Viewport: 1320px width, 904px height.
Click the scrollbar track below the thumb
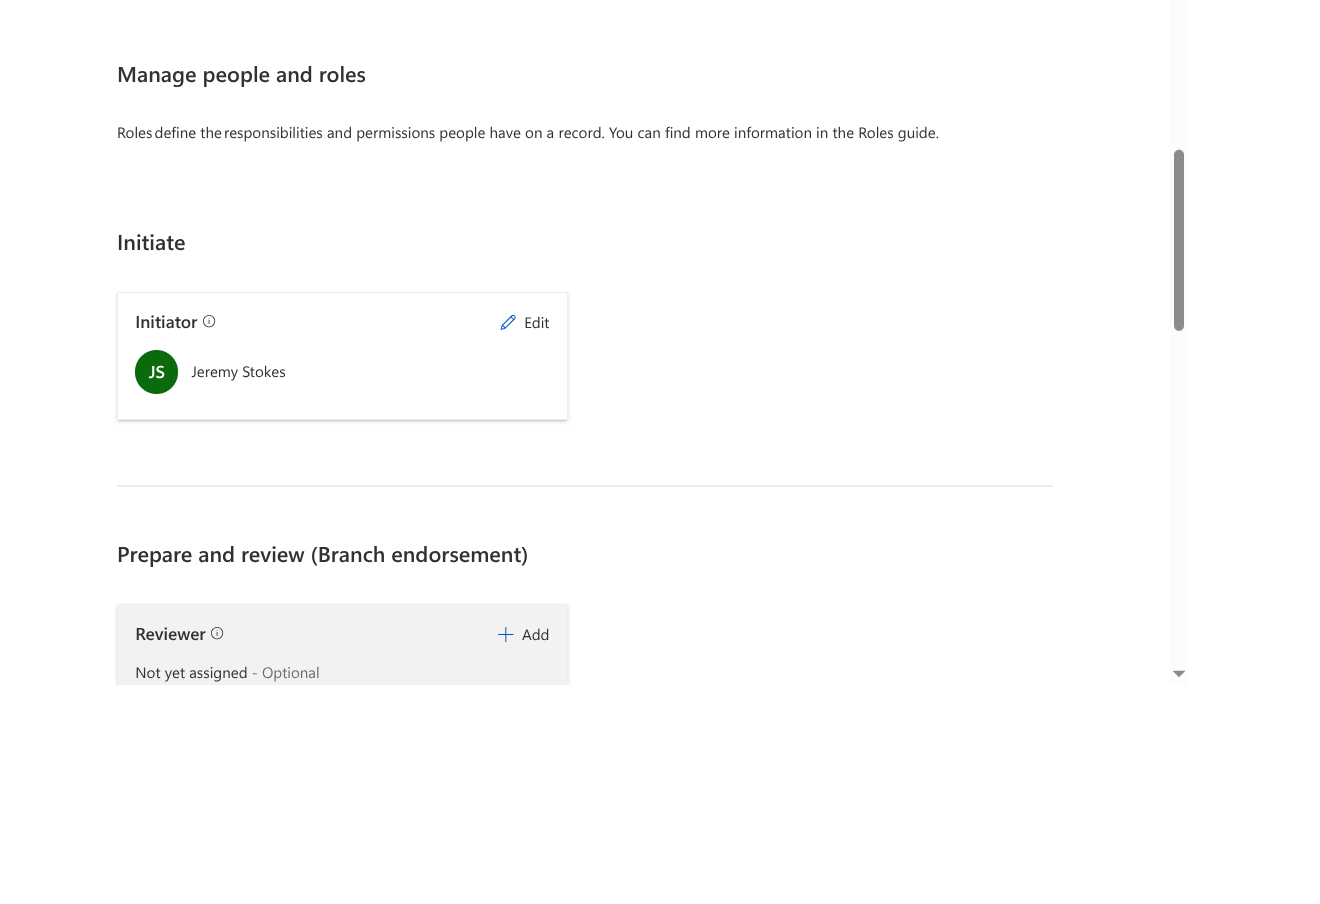(1179, 500)
